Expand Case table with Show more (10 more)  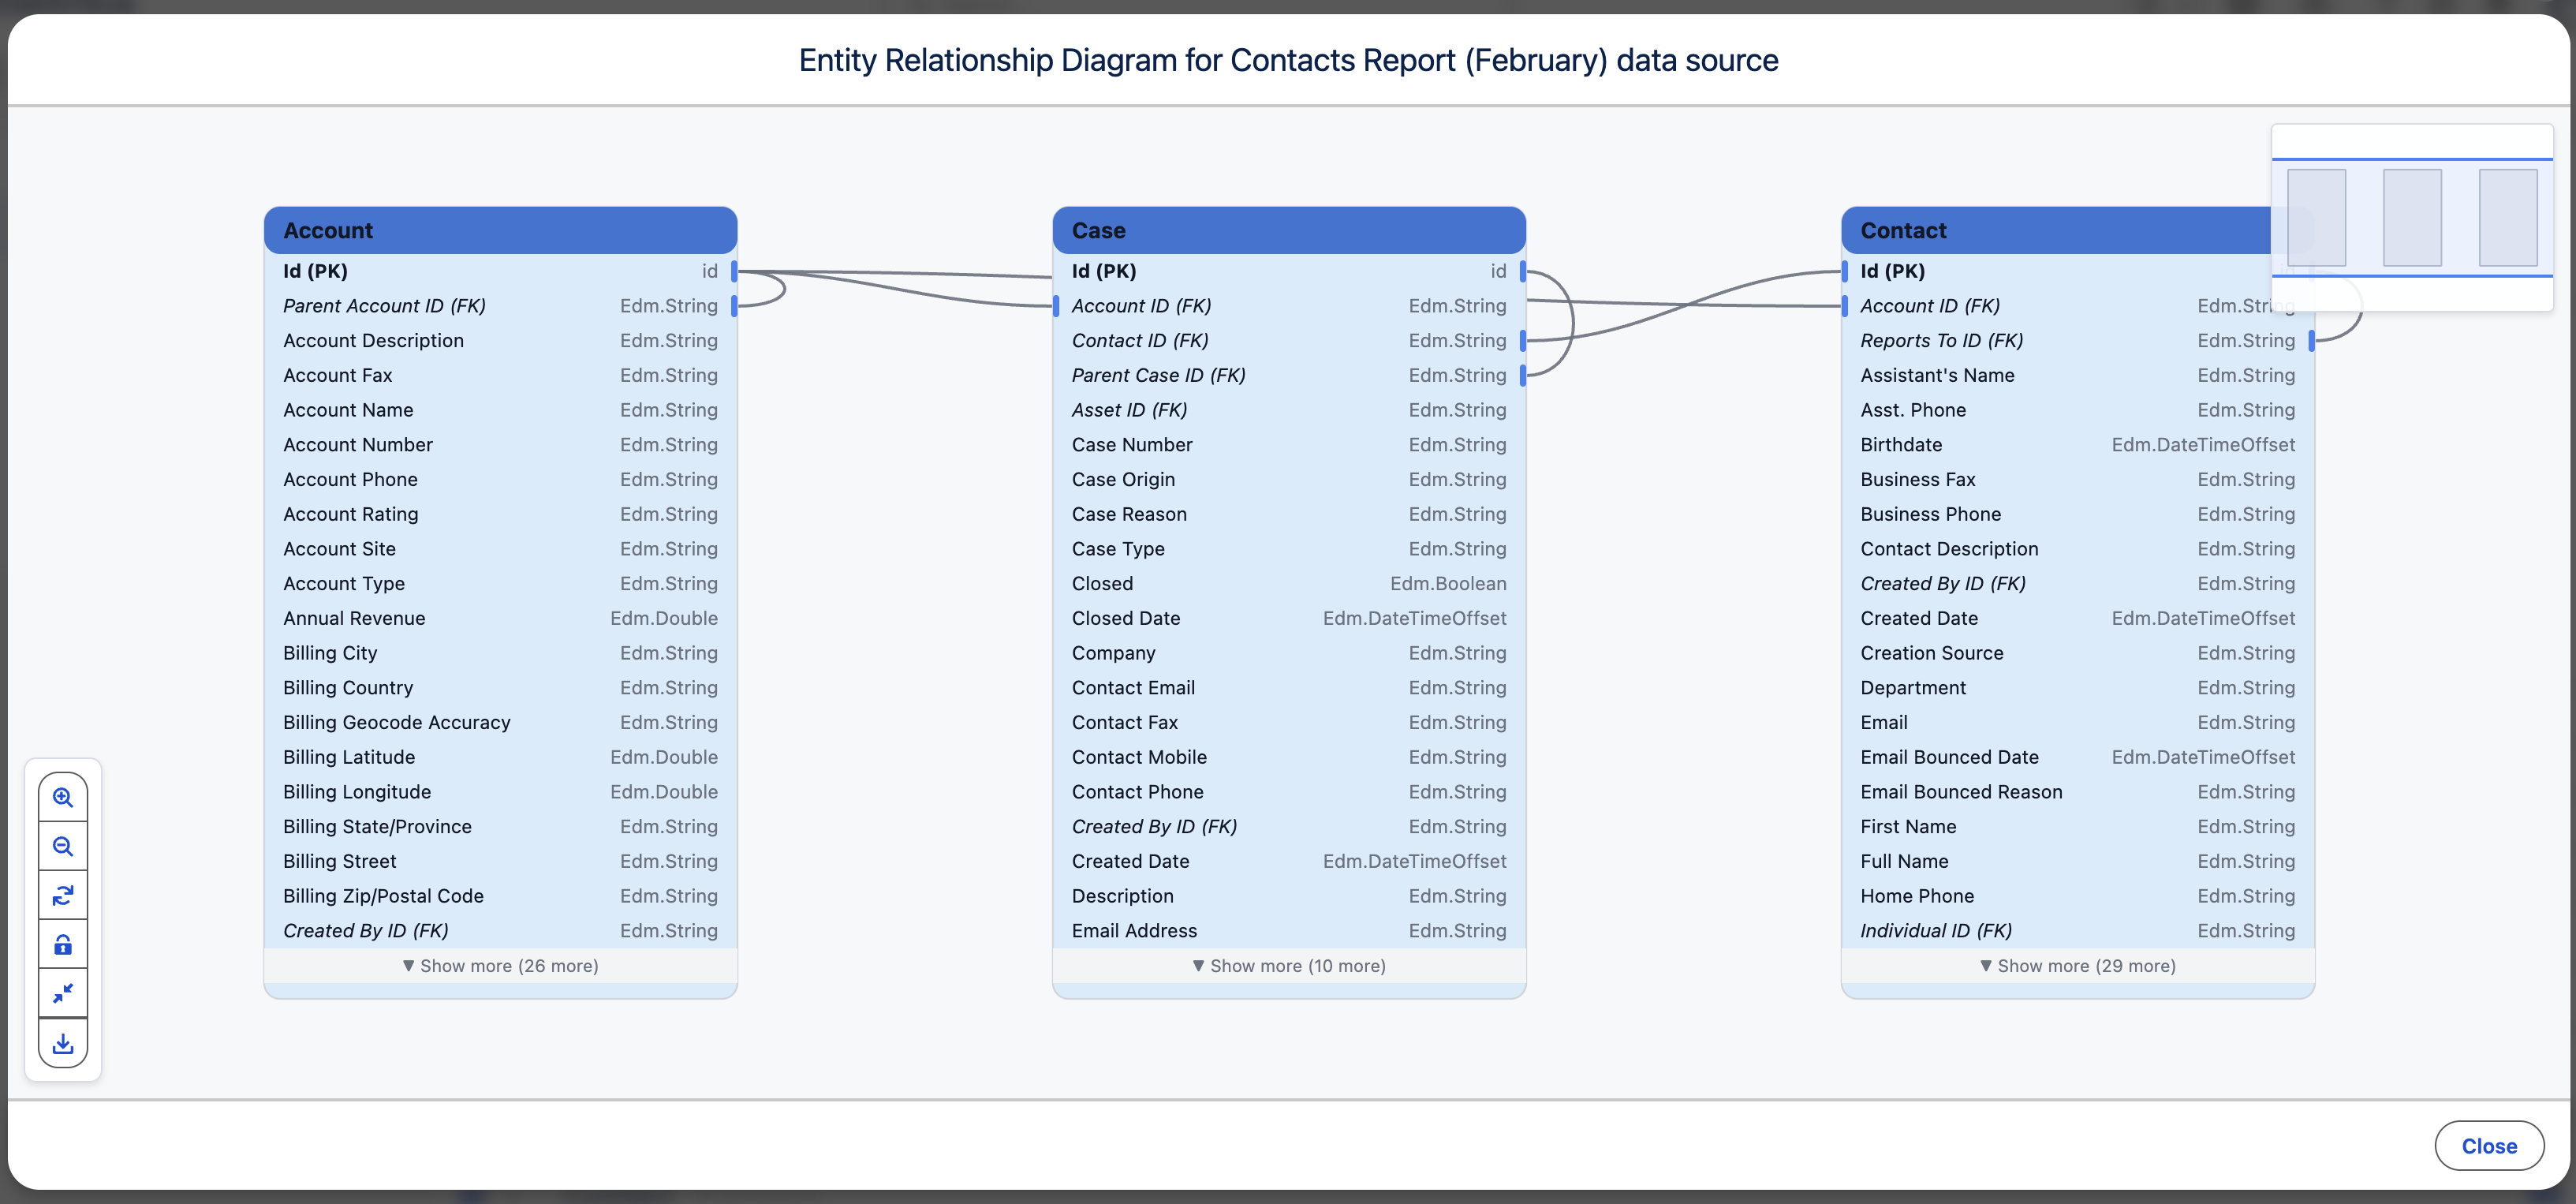[1288, 966]
